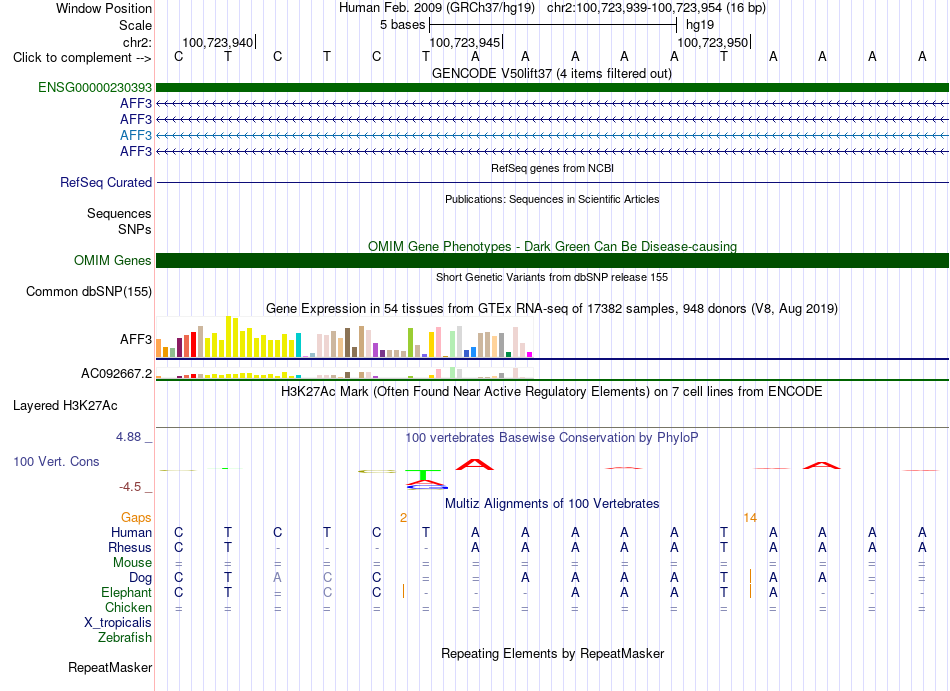Click the green T logo in conservation track
950x691 pixels.
point(424,474)
